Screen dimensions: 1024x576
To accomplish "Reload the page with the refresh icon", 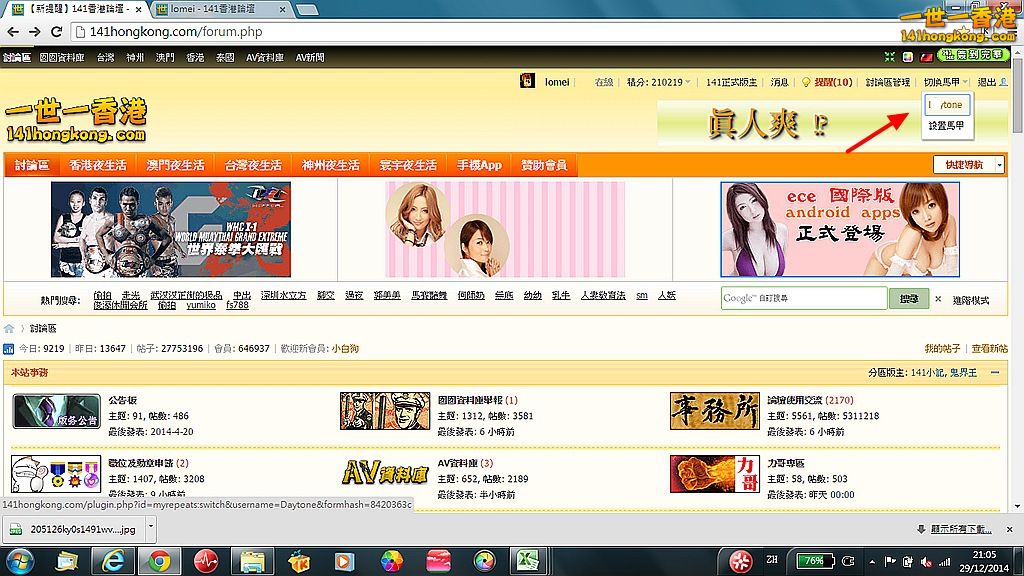I will (x=57, y=31).
